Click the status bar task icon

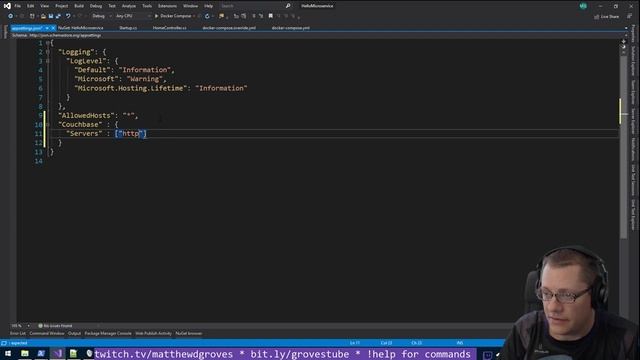pyautogui.click(x=4, y=343)
